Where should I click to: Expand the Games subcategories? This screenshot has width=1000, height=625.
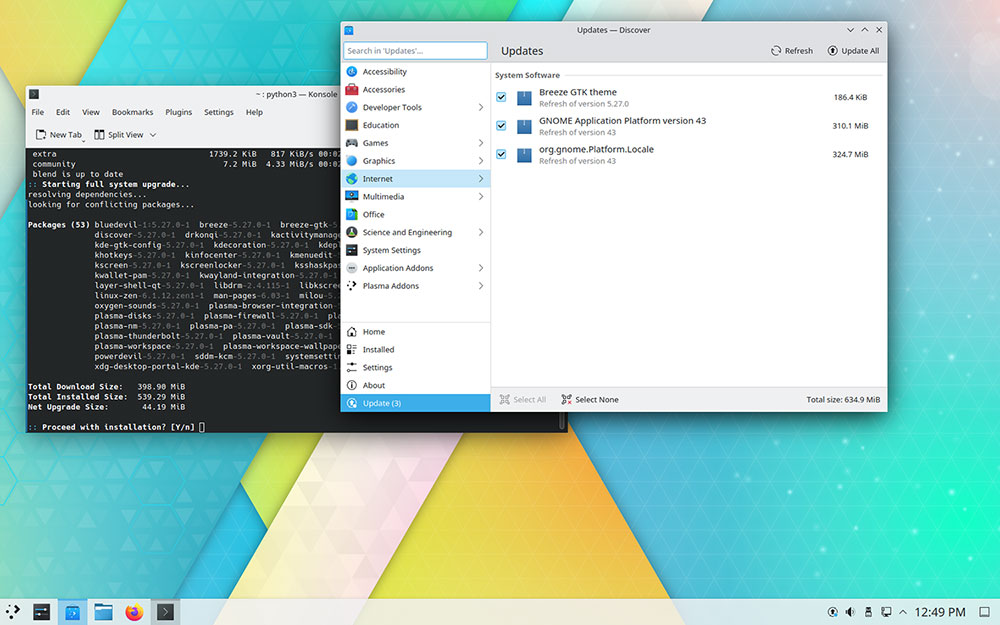pyautogui.click(x=481, y=143)
